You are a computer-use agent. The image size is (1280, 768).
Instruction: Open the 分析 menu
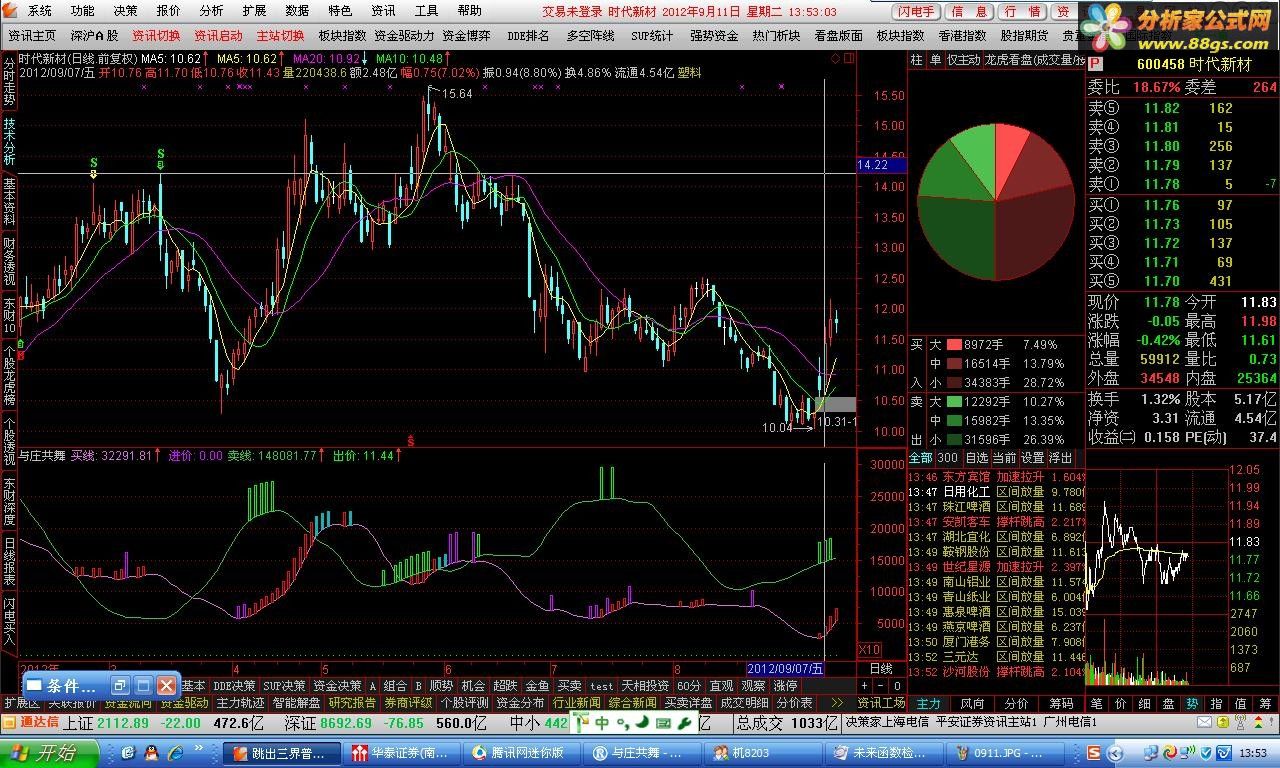[x=211, y=11]
